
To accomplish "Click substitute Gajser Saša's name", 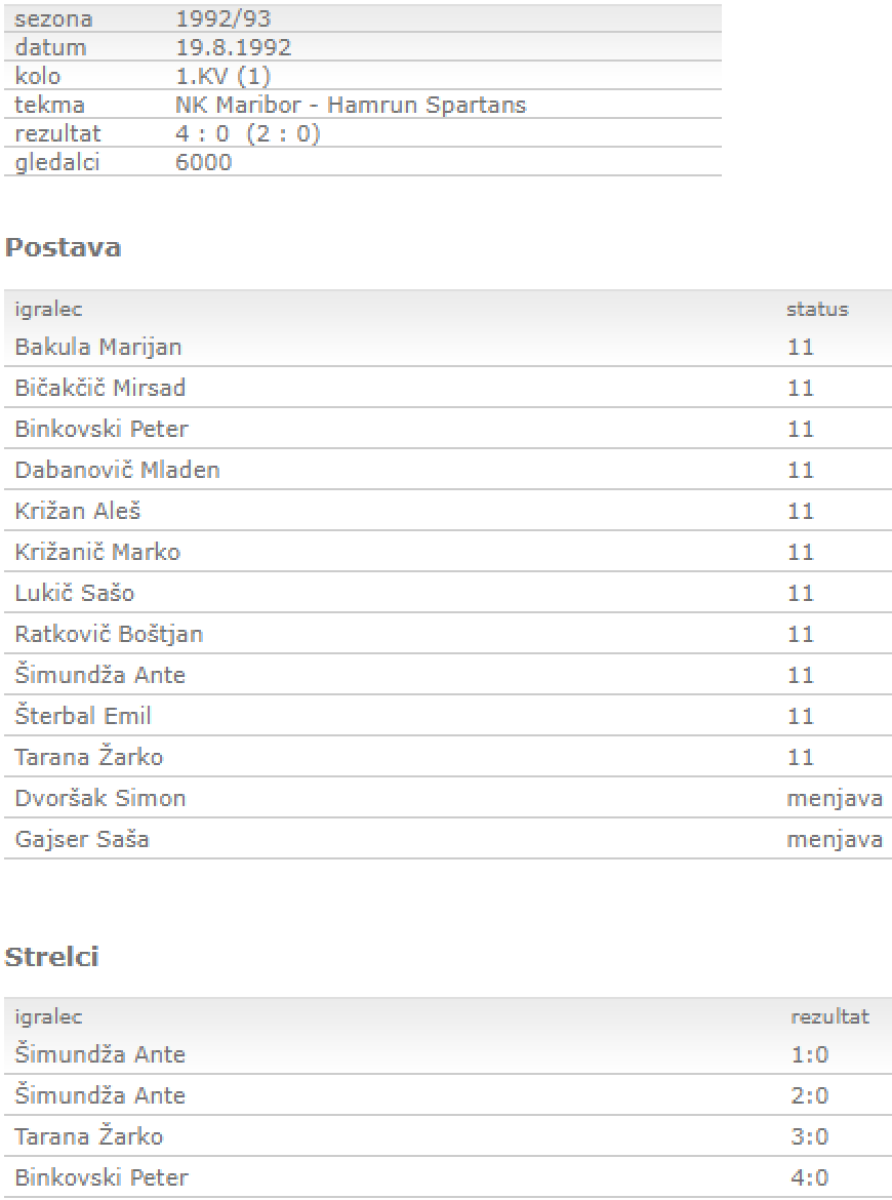I will (x=82, y=840).
